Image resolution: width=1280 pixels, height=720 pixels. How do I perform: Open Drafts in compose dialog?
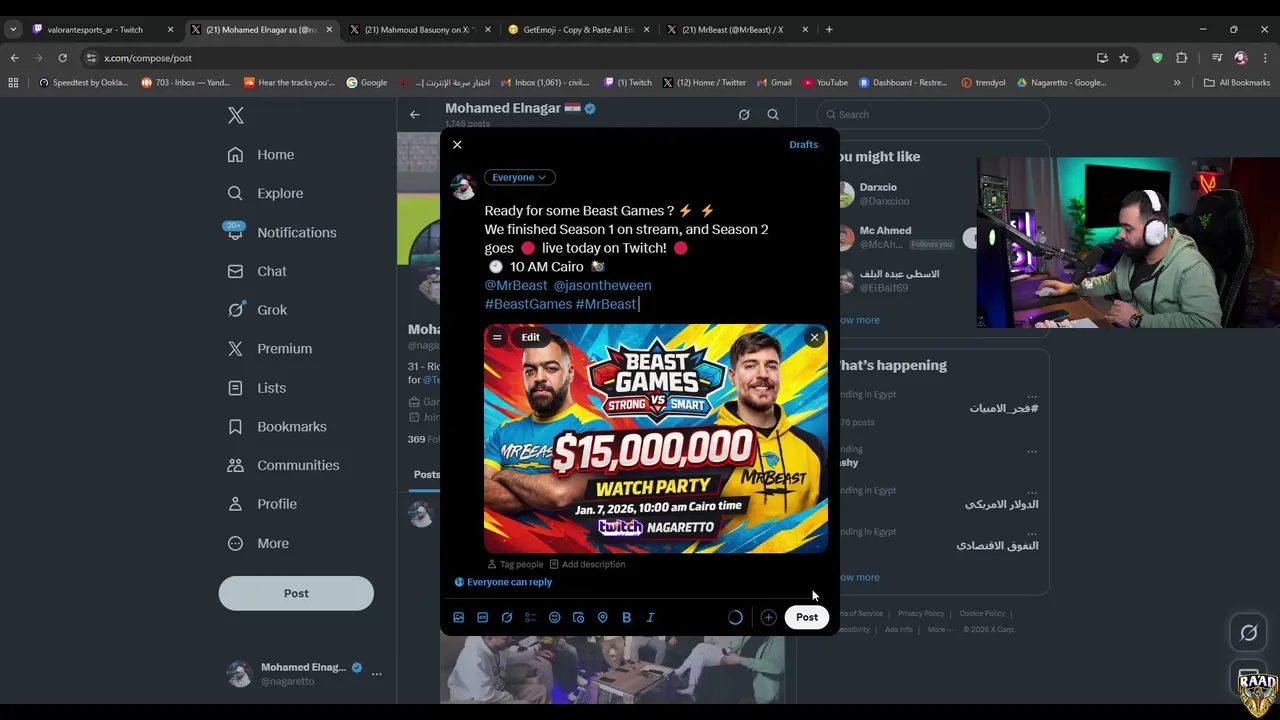click(x=803, y=145)
